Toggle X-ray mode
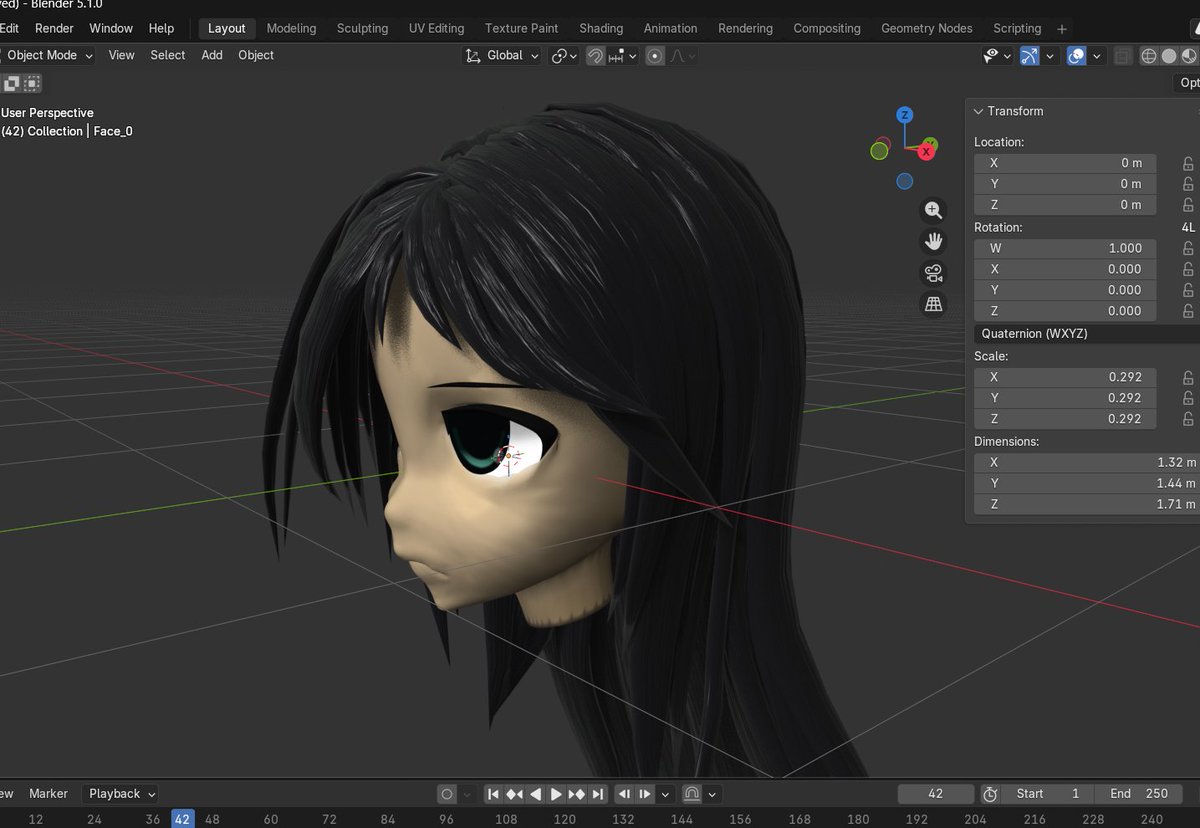 coord(1122,56)
